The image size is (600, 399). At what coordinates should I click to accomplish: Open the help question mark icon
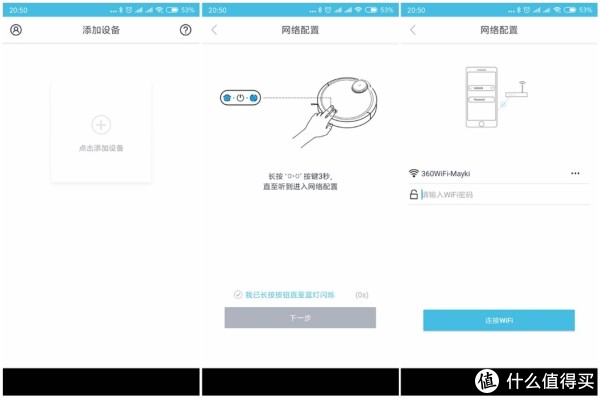tap(186, 30)
